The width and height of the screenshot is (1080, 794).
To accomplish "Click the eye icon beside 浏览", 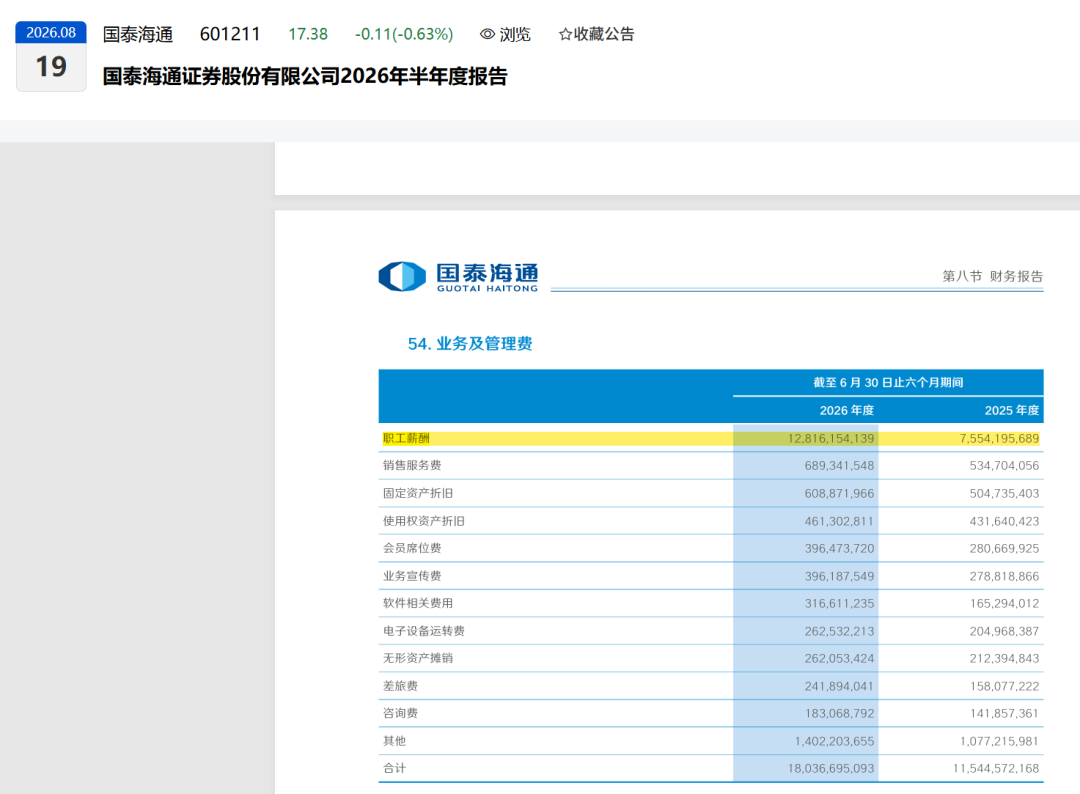I will point(488,34).
